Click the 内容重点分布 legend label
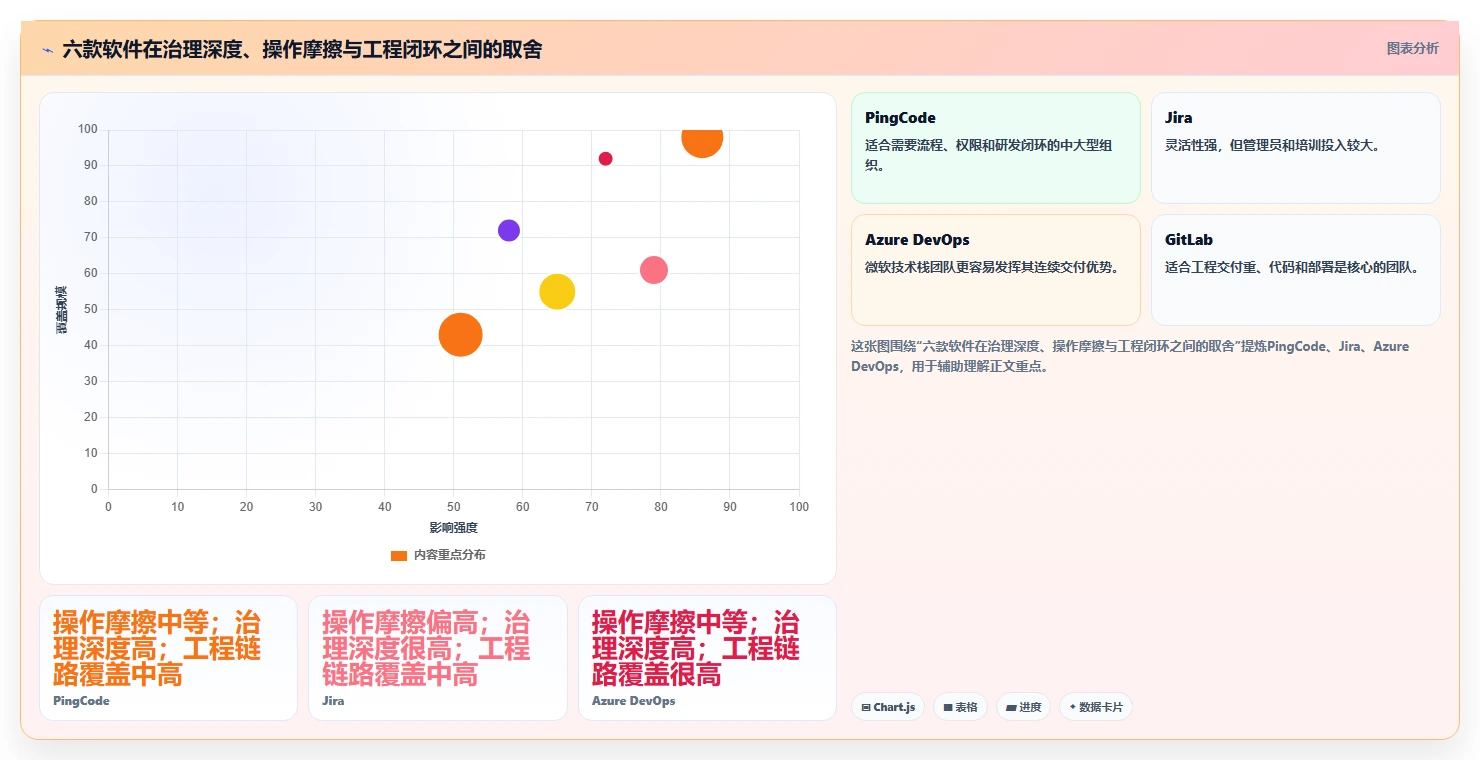 [450, 555]
